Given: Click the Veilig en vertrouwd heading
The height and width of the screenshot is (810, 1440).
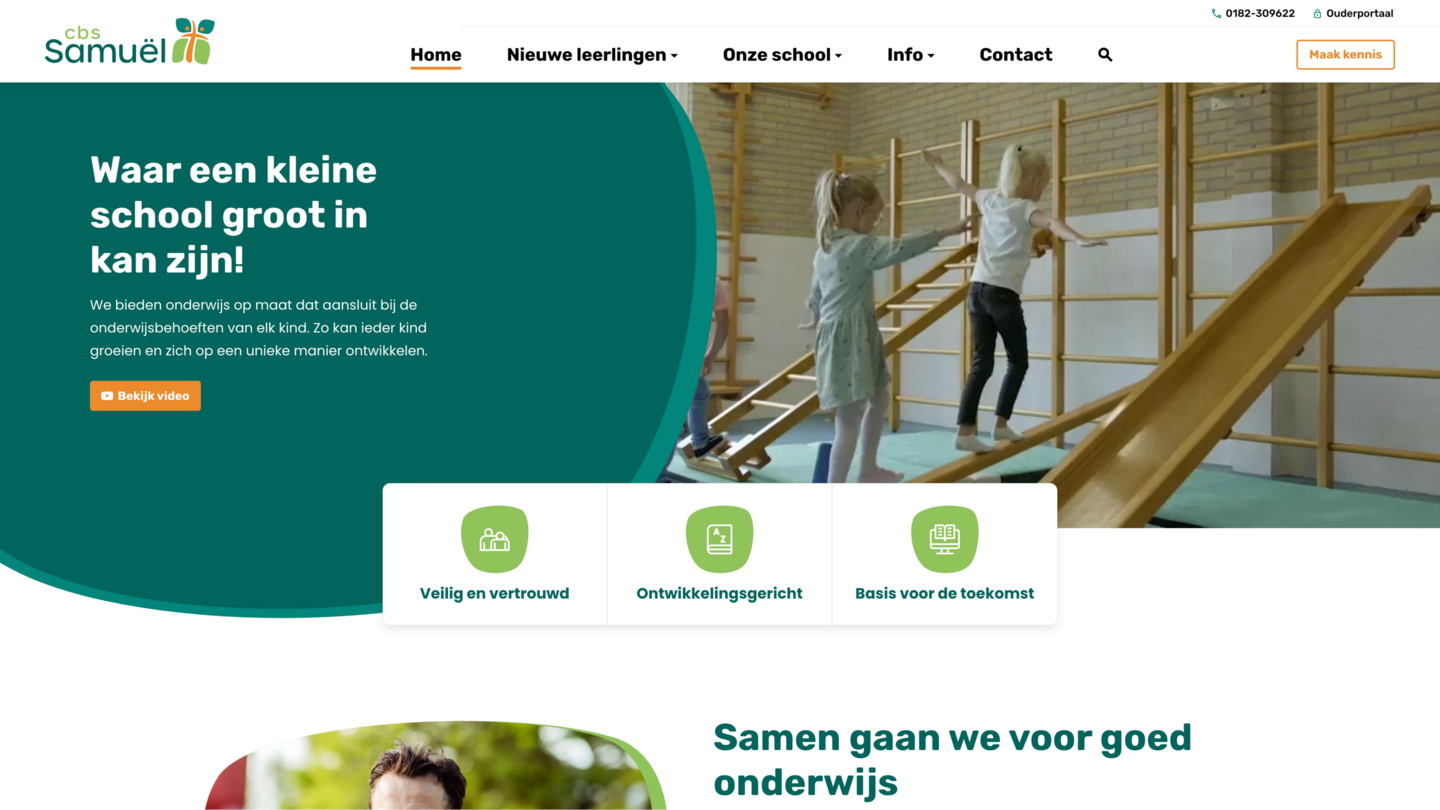Looking at the screenshot, I should 494,593.
